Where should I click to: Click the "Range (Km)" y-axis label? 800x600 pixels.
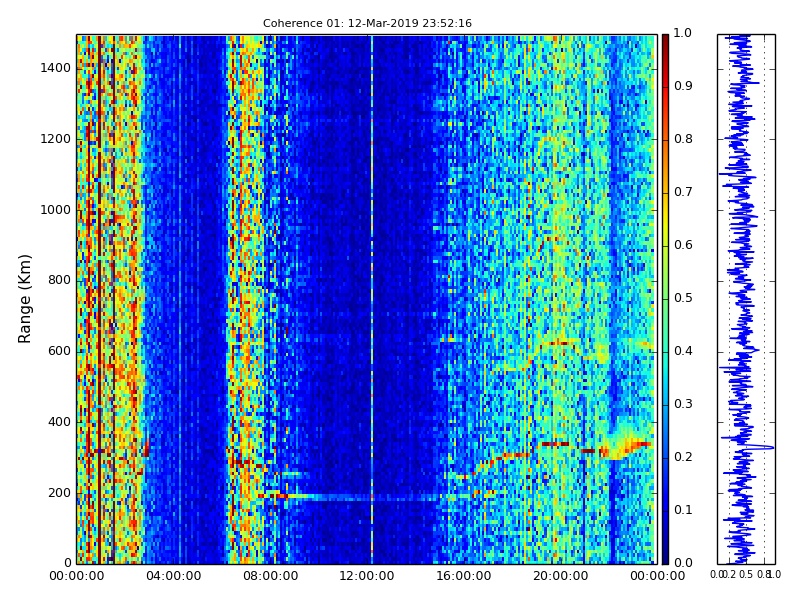point(24,299)
